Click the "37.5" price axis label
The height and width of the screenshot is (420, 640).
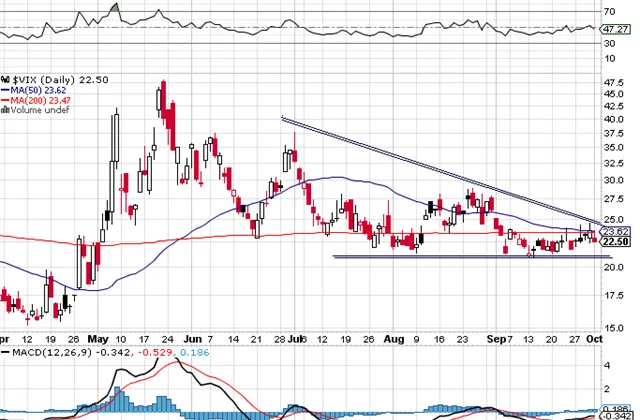(x=614, y=133)
